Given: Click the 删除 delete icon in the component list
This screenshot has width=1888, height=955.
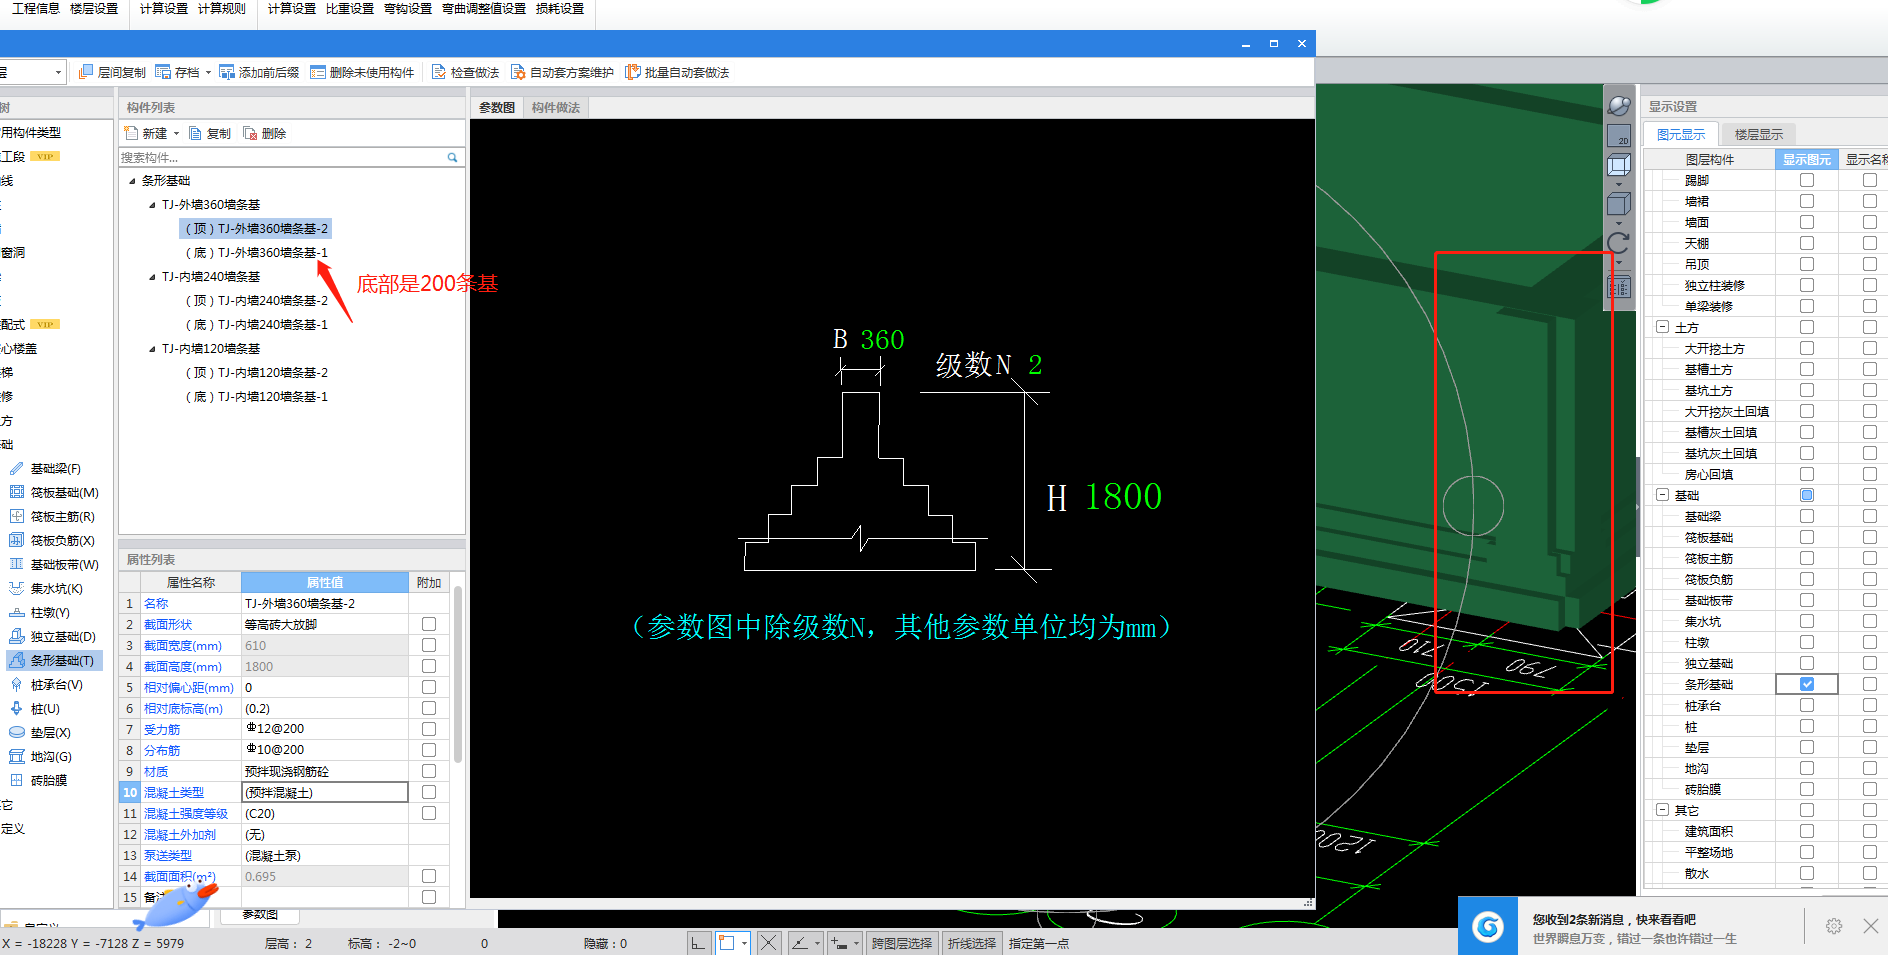Looking at the screenshot, I should pos(251,133).
